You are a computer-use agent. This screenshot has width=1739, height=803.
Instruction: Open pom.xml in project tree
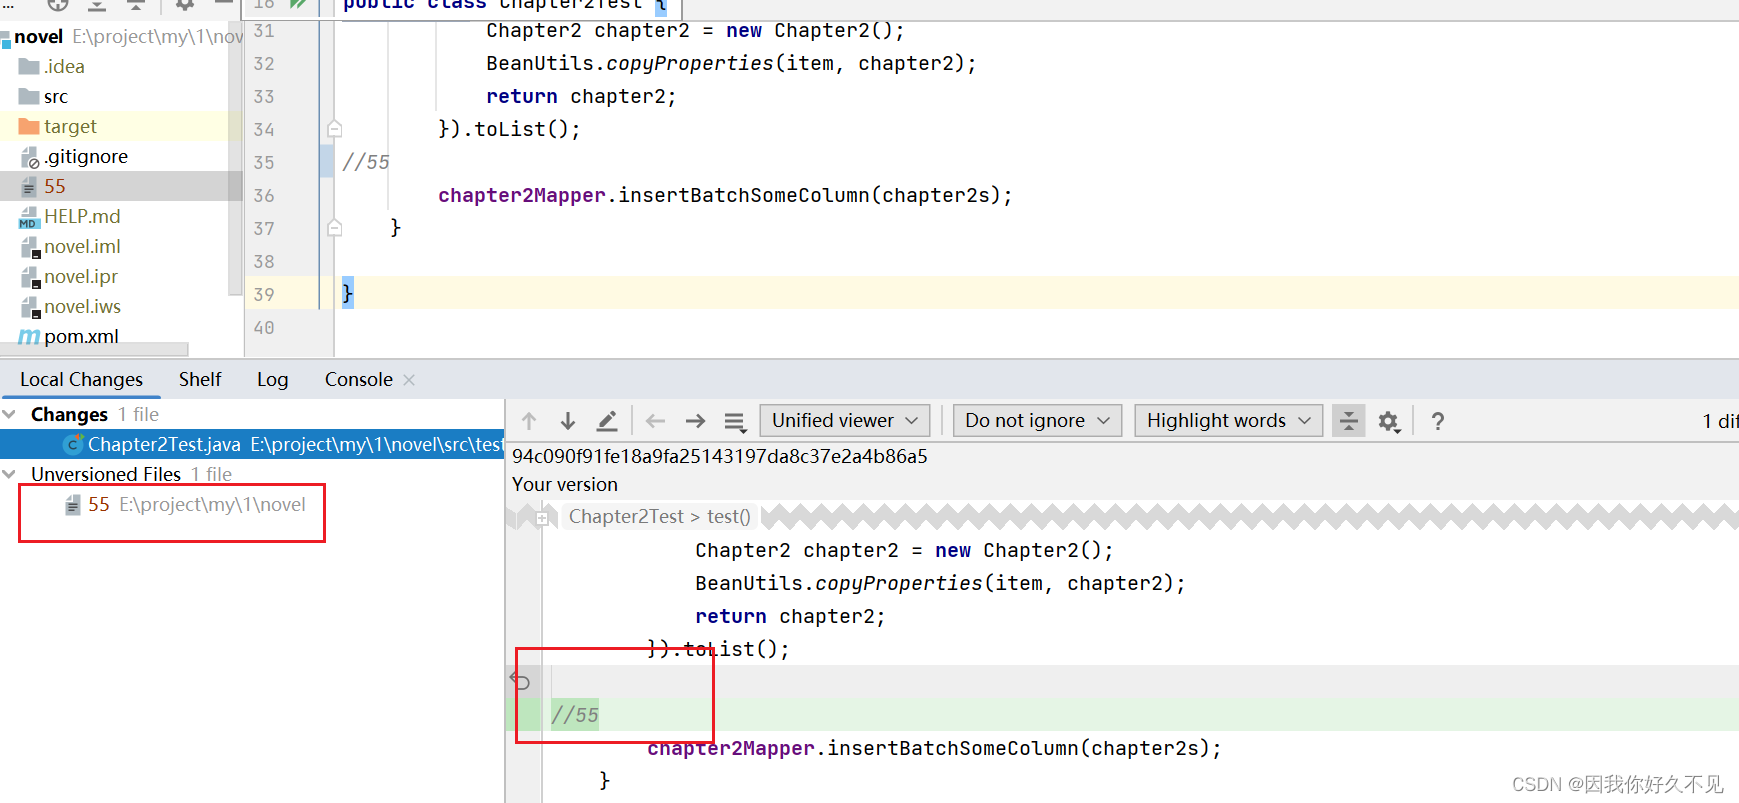pos(81,337)
